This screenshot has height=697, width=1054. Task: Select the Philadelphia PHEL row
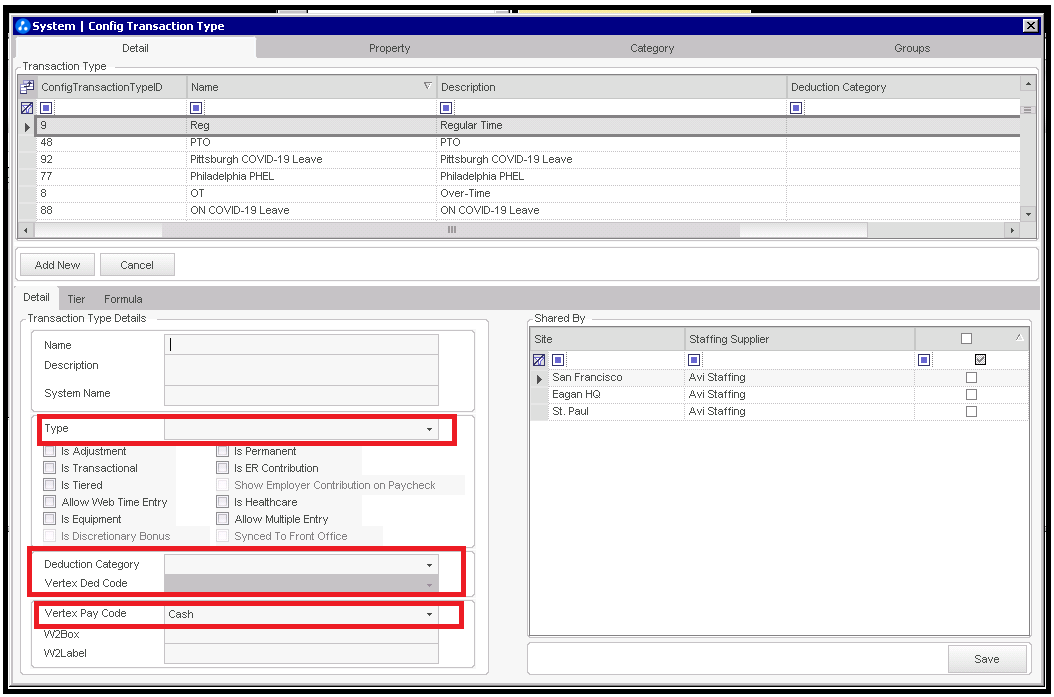point(528,176)
